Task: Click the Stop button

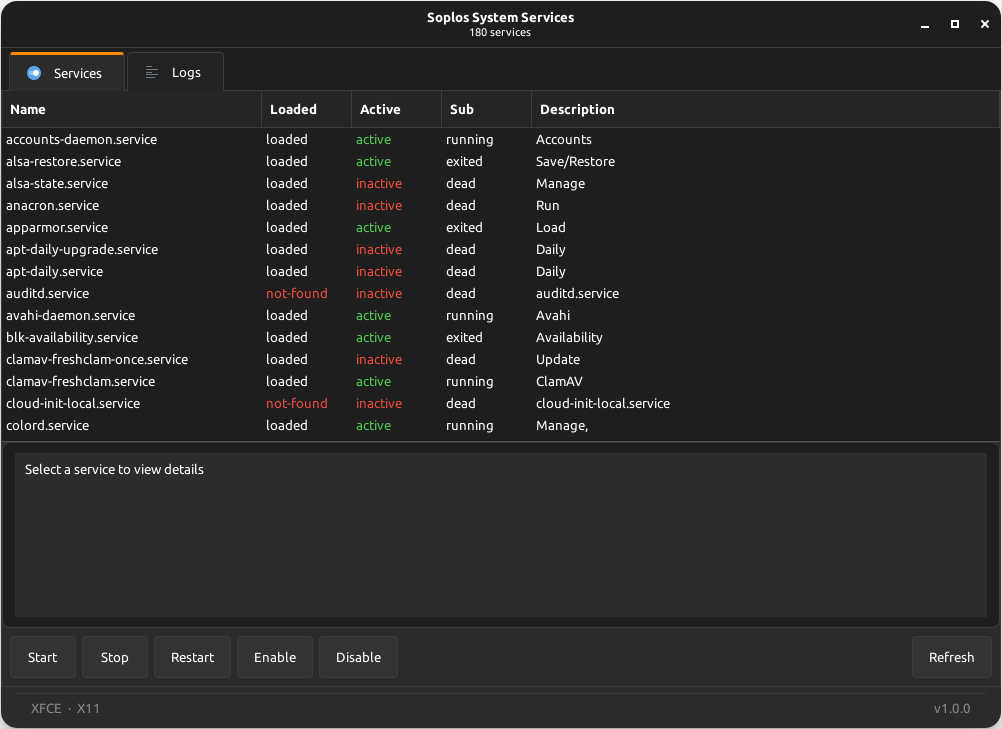Action: tap(114, 657)
